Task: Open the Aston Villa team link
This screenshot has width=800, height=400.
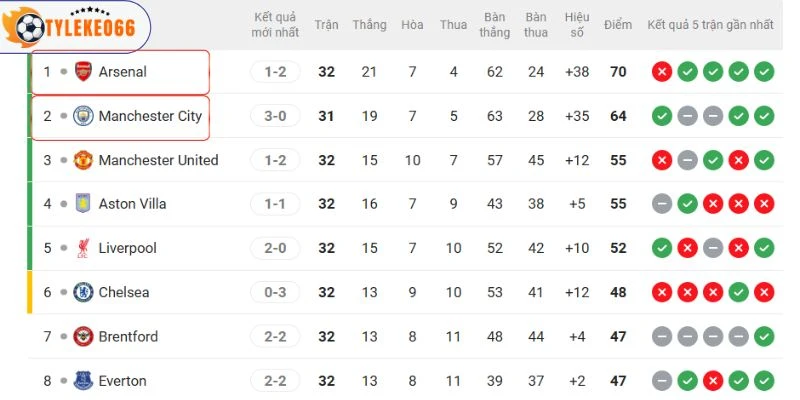Action: [132, 204]
